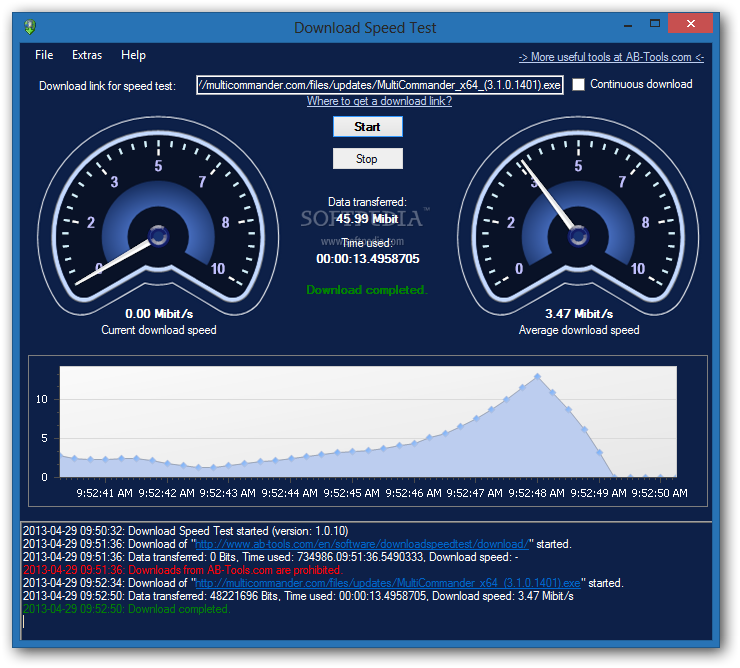Enable the Continuous download checkbox

pyautogui.click(x=578, y=85)
